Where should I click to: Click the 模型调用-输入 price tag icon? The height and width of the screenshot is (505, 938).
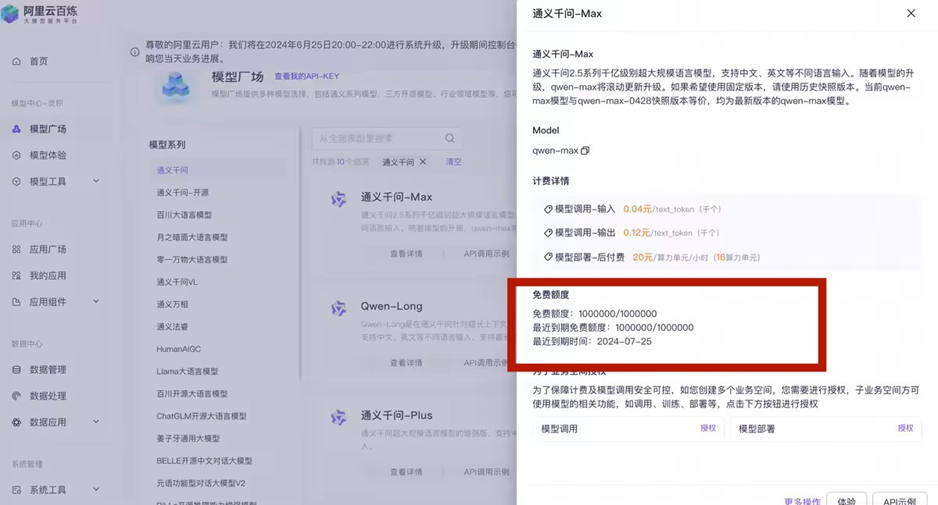point(547,209)
